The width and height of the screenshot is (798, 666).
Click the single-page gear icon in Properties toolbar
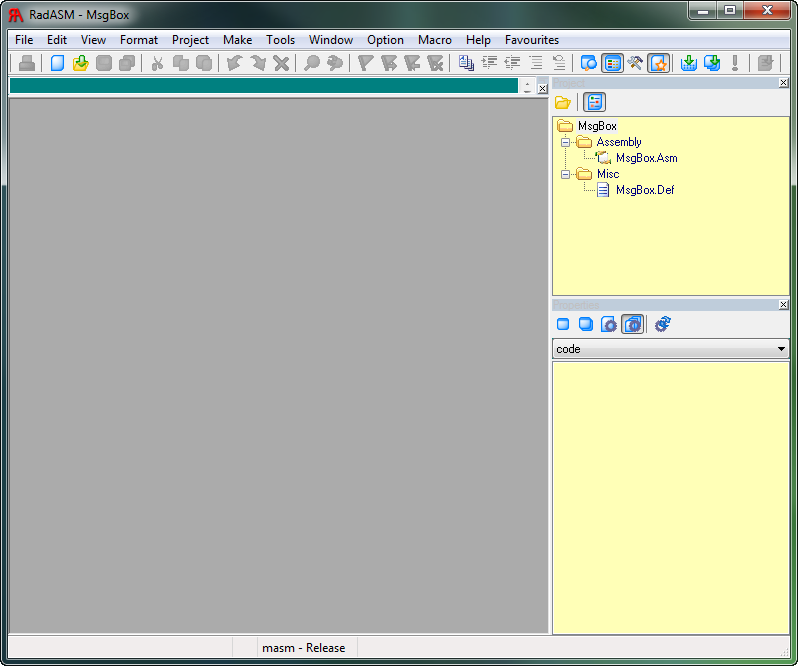pyautogui.click(x=609, y=324)
